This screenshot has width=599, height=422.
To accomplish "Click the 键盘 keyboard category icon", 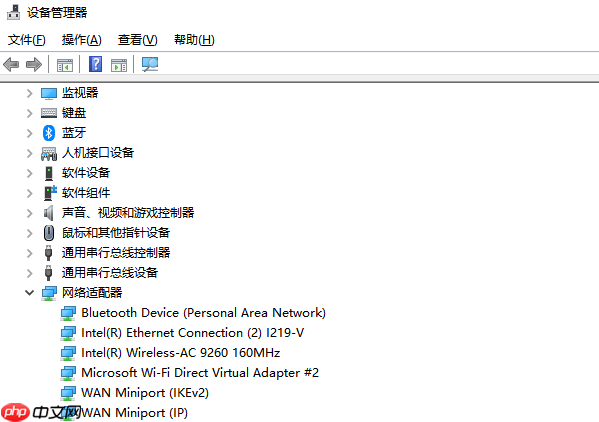I will [x=49, y=113].
